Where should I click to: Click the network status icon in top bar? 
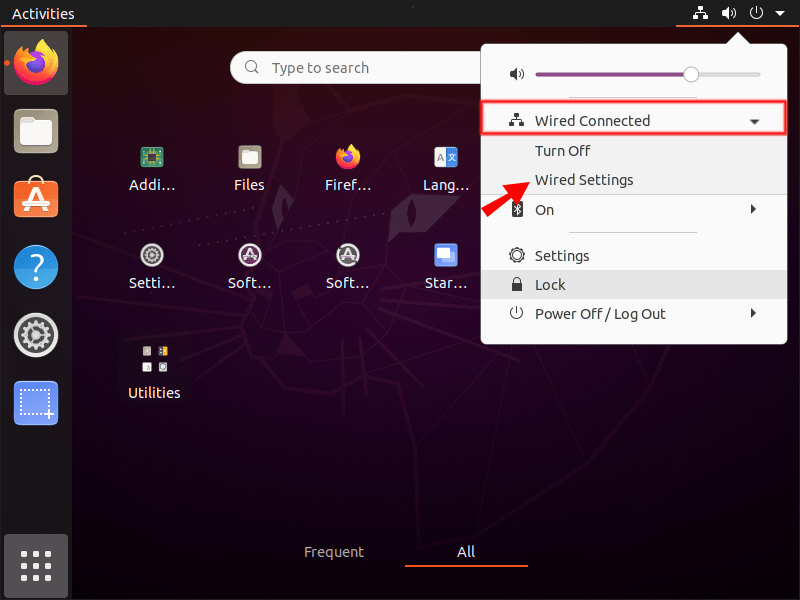(x=699, y=13)
